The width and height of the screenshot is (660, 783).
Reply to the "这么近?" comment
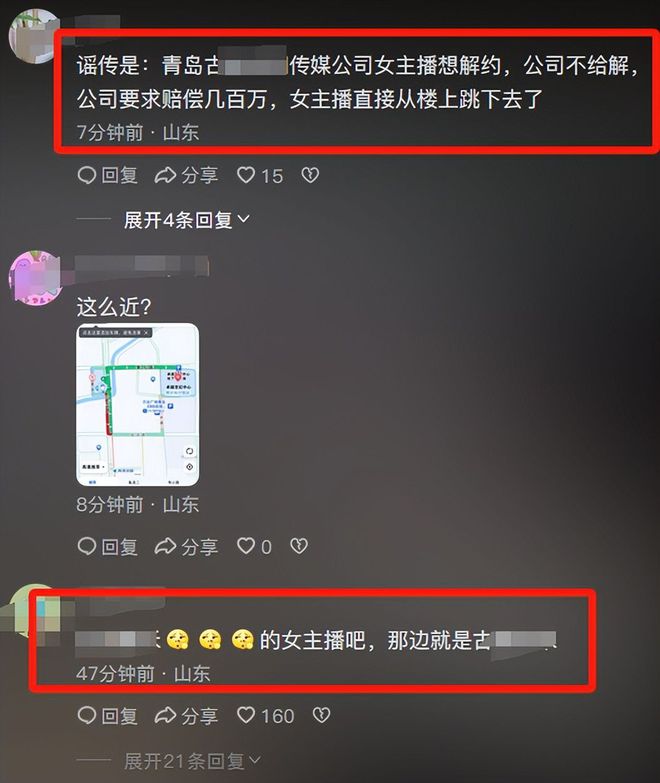107,546
